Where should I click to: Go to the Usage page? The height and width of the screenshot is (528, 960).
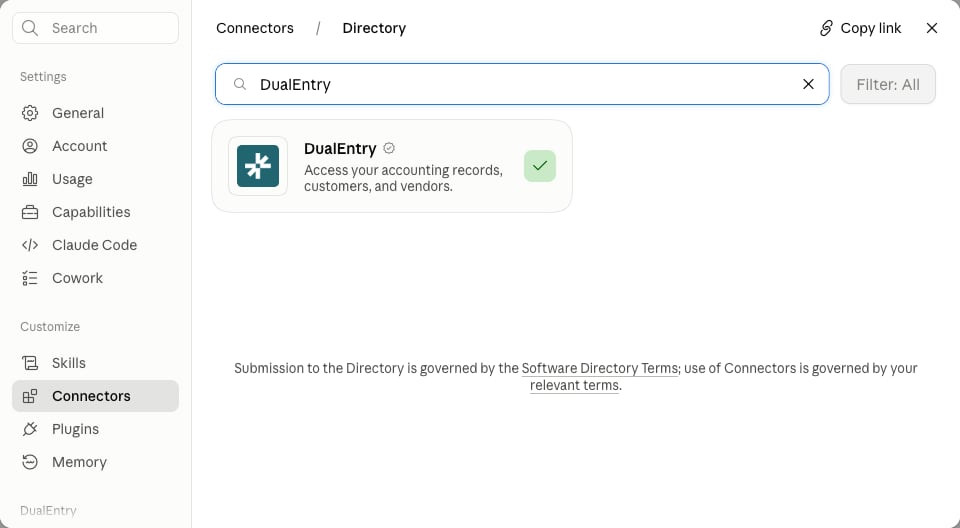96,179
